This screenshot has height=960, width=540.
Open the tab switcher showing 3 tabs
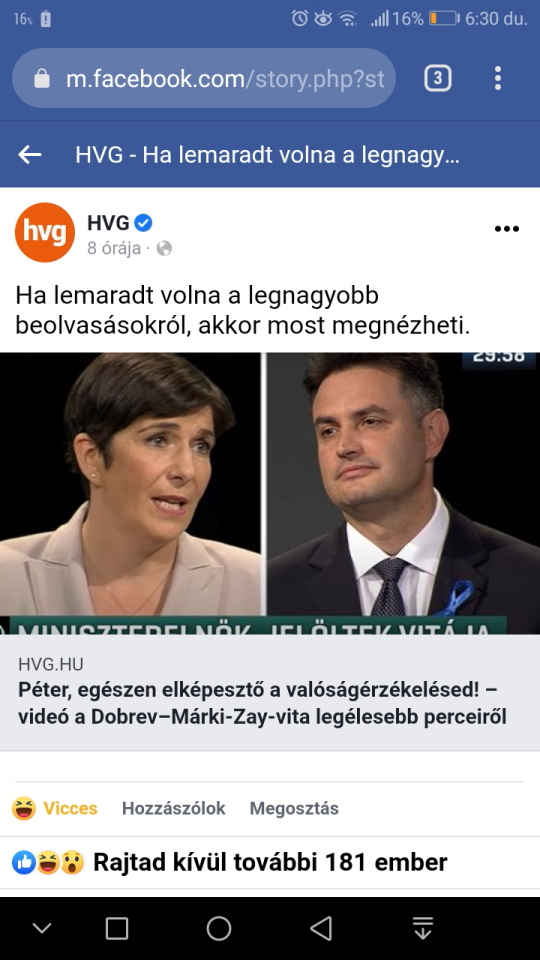tap(438, 78)
